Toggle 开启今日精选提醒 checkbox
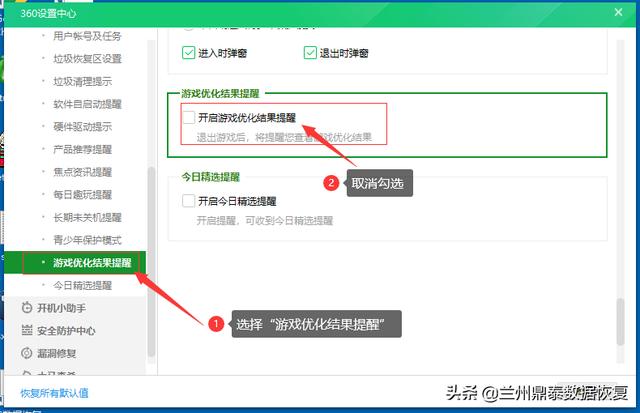 click(189, 201)
